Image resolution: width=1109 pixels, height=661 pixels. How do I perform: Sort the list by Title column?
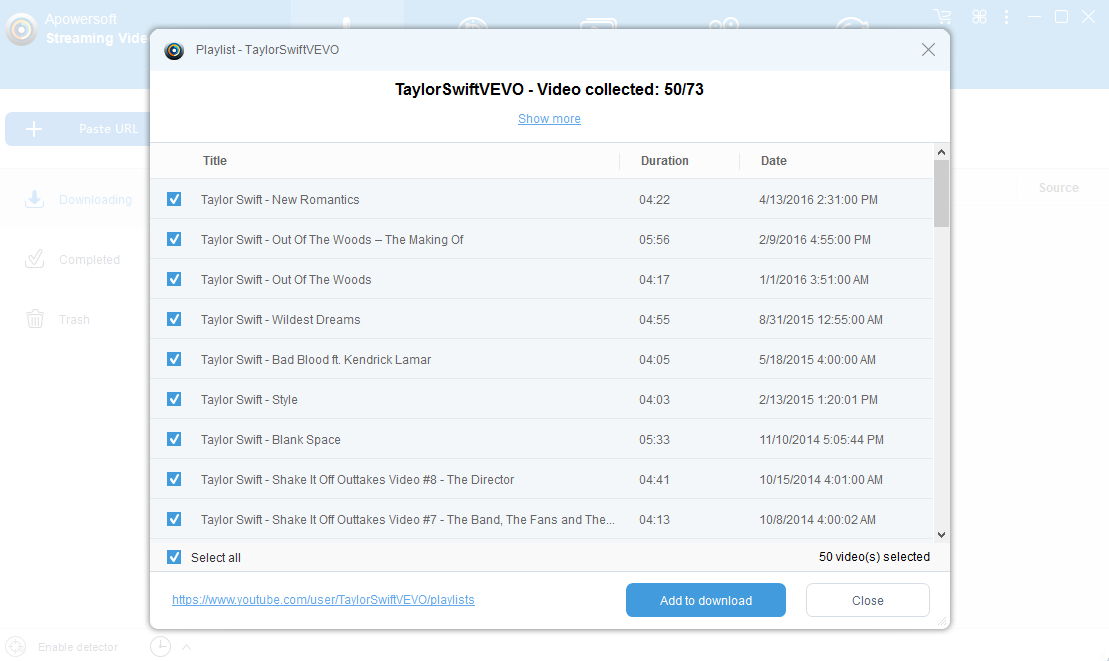coord(214,160)
